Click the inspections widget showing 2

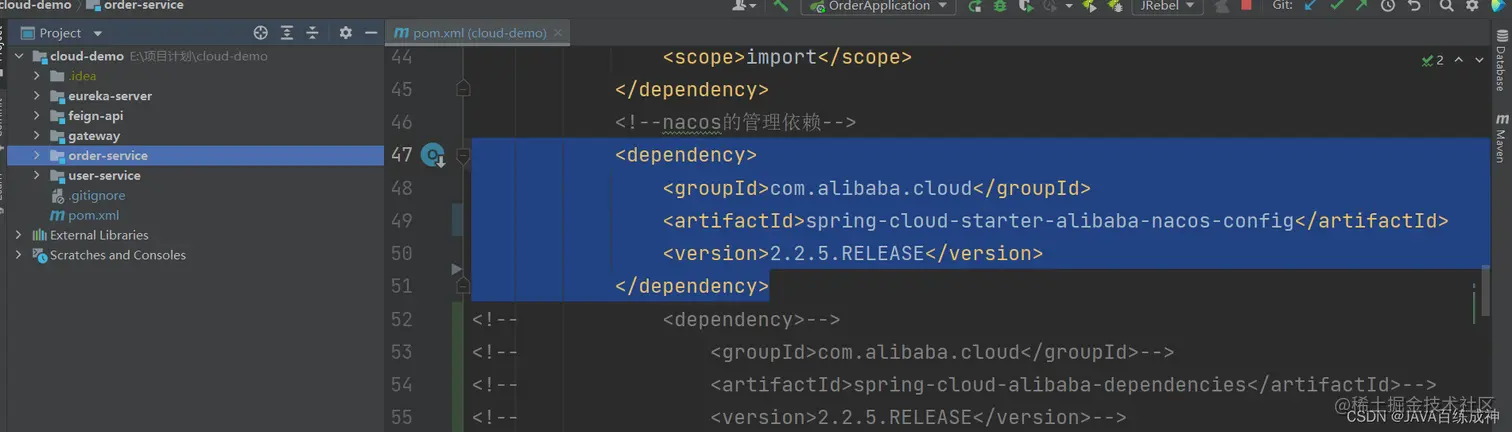click(1432, 61)
